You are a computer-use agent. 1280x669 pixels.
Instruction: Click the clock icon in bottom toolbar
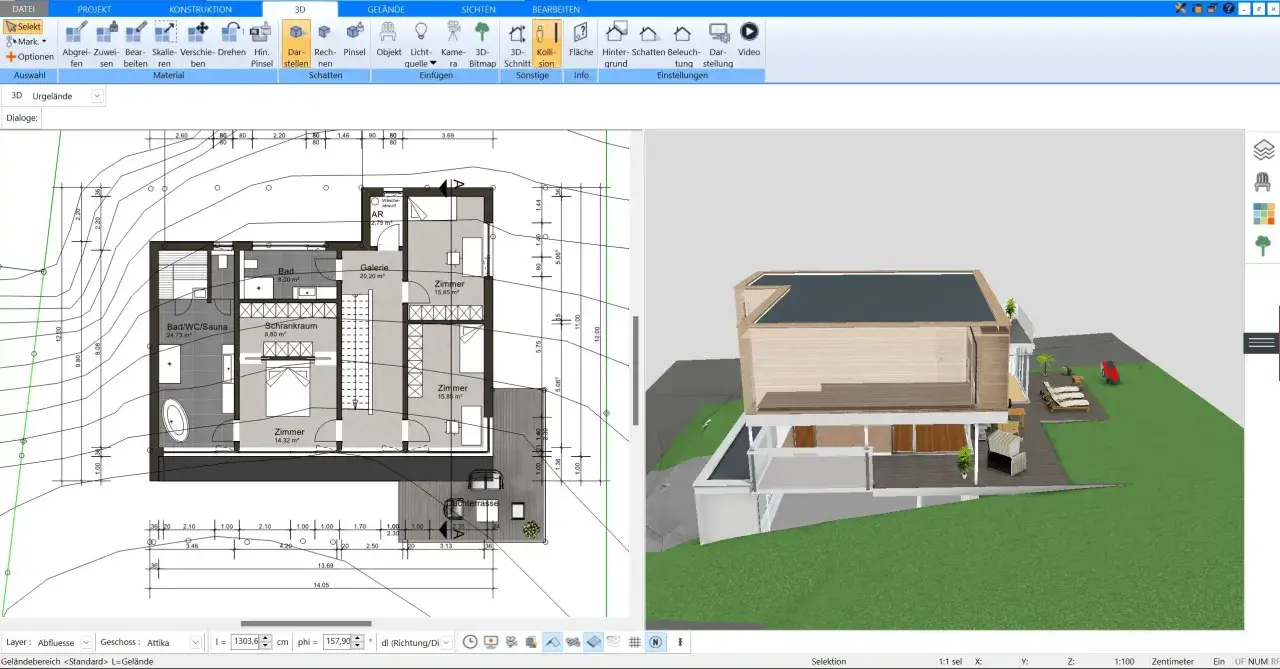click(x=470, y=642)
